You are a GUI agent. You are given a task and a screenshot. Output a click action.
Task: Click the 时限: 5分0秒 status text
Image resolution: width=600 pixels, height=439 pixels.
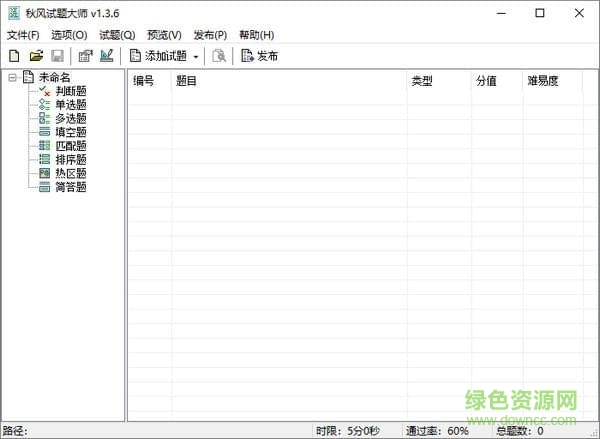coord(348,431)
